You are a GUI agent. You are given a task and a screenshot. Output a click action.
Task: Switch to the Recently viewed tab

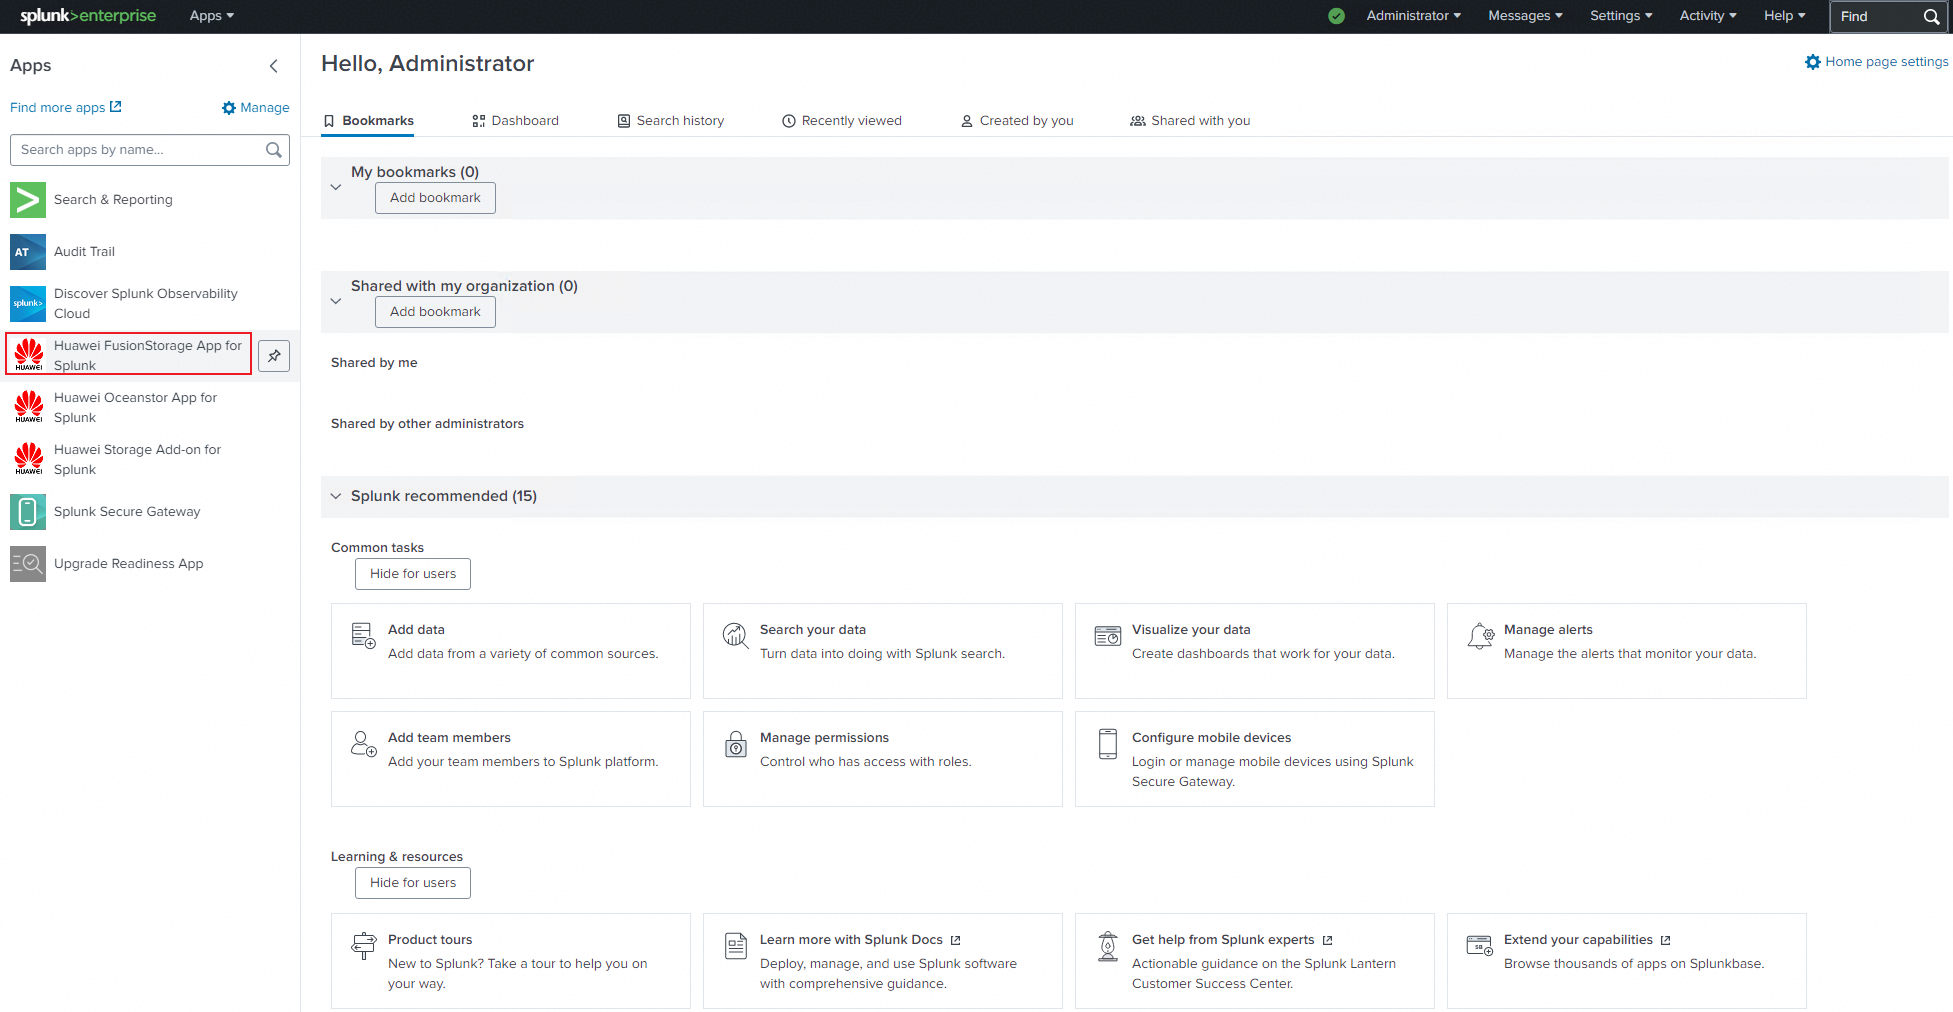tap(842, 121)
